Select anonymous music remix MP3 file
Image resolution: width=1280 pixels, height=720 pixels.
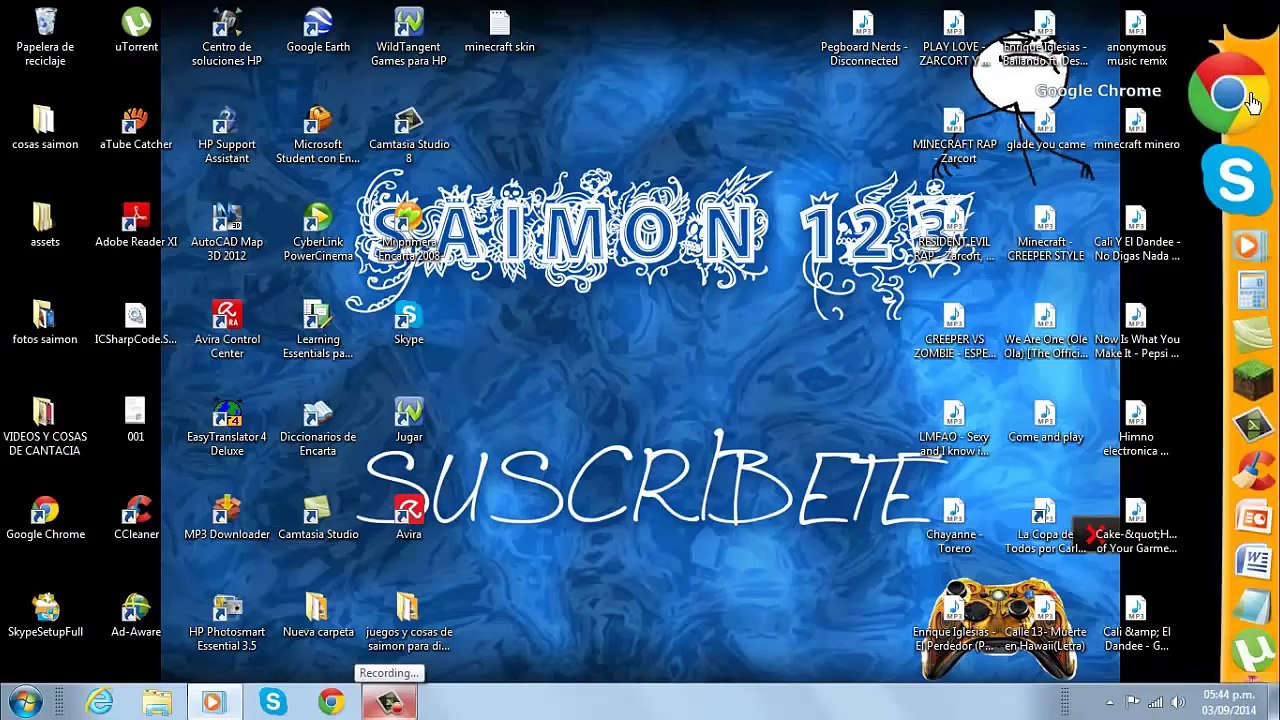pyautogui.click(x=1137, y=37)
